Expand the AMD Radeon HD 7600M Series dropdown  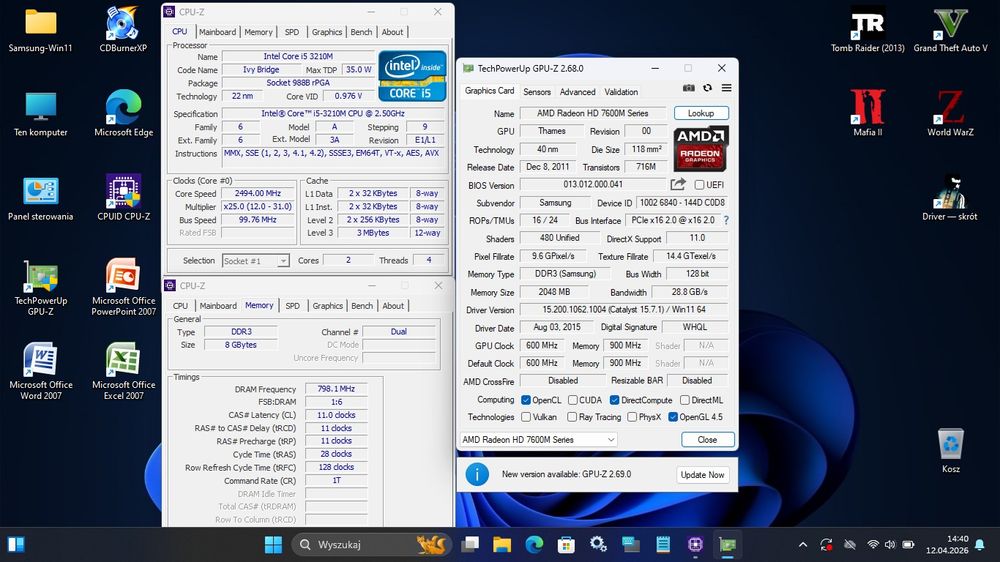click(x=538, y=440)
